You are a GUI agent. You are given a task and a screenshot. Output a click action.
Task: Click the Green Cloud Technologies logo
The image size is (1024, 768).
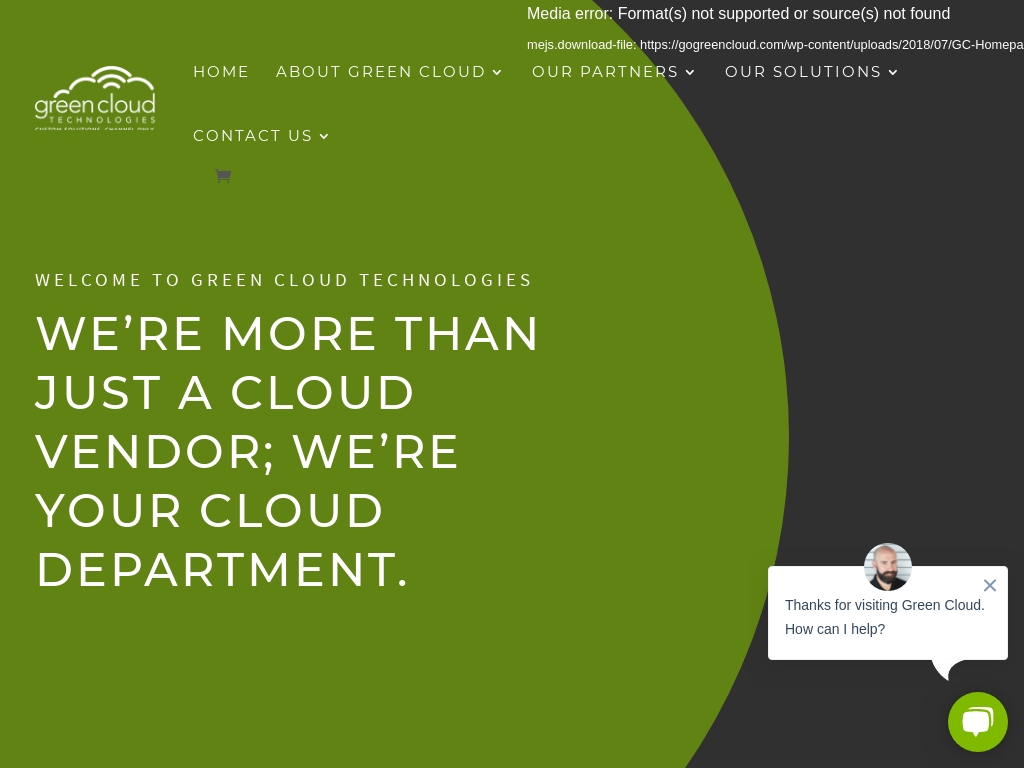click(x=95, y=98)
